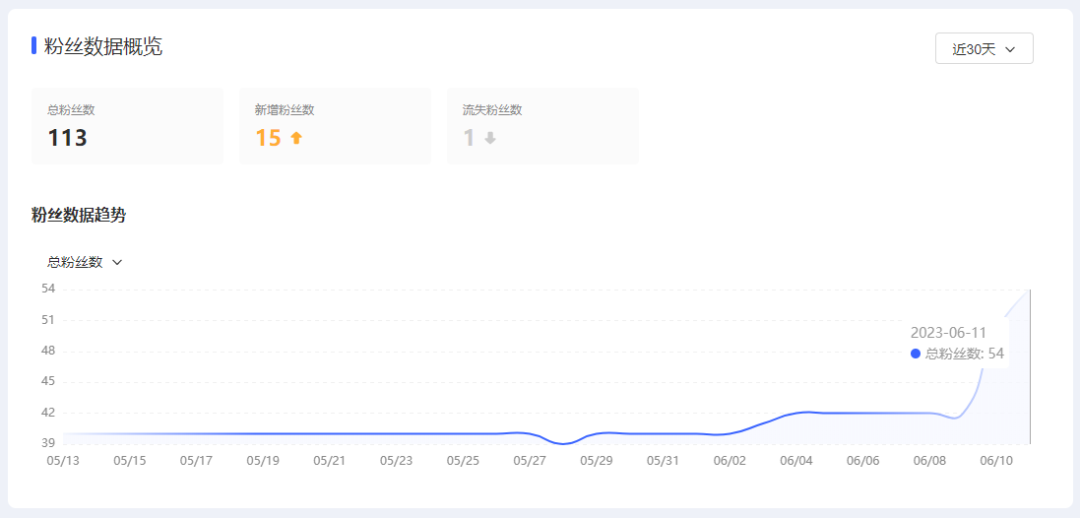
Task: Click the blue dot in chart tooltip
Action: pos(915,354)
